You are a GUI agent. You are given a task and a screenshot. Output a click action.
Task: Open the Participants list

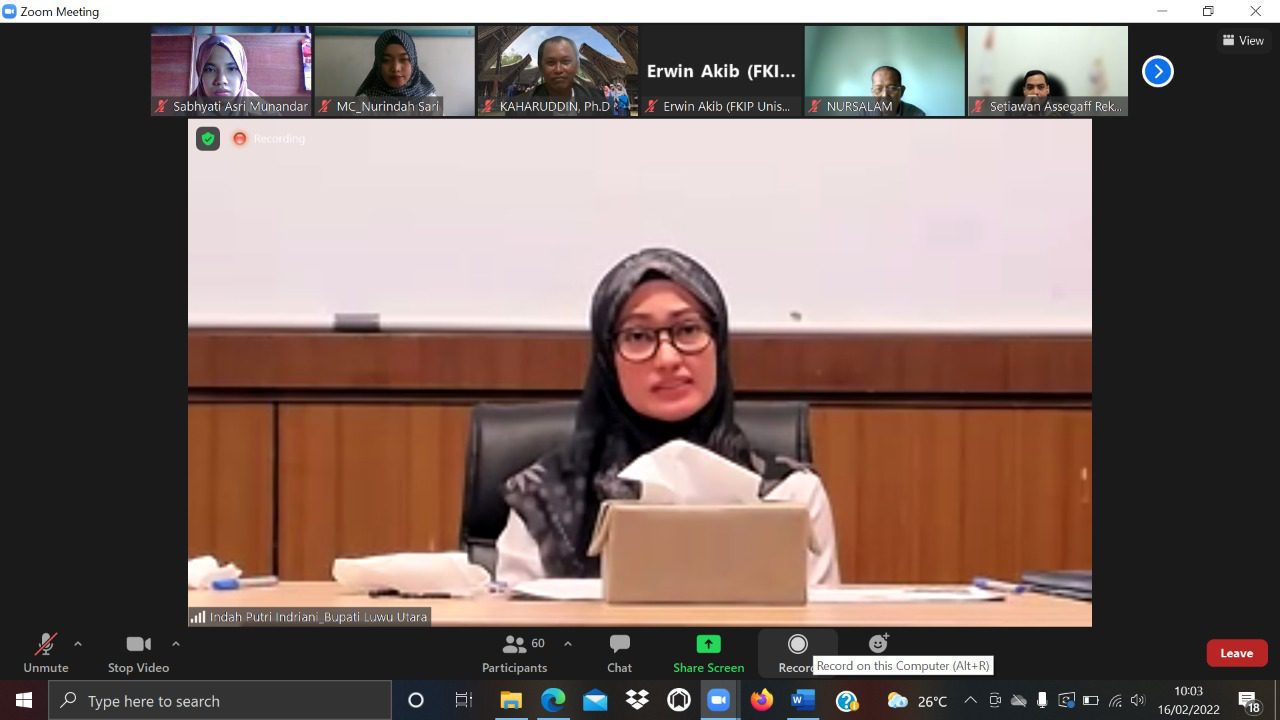click(515, 653)
